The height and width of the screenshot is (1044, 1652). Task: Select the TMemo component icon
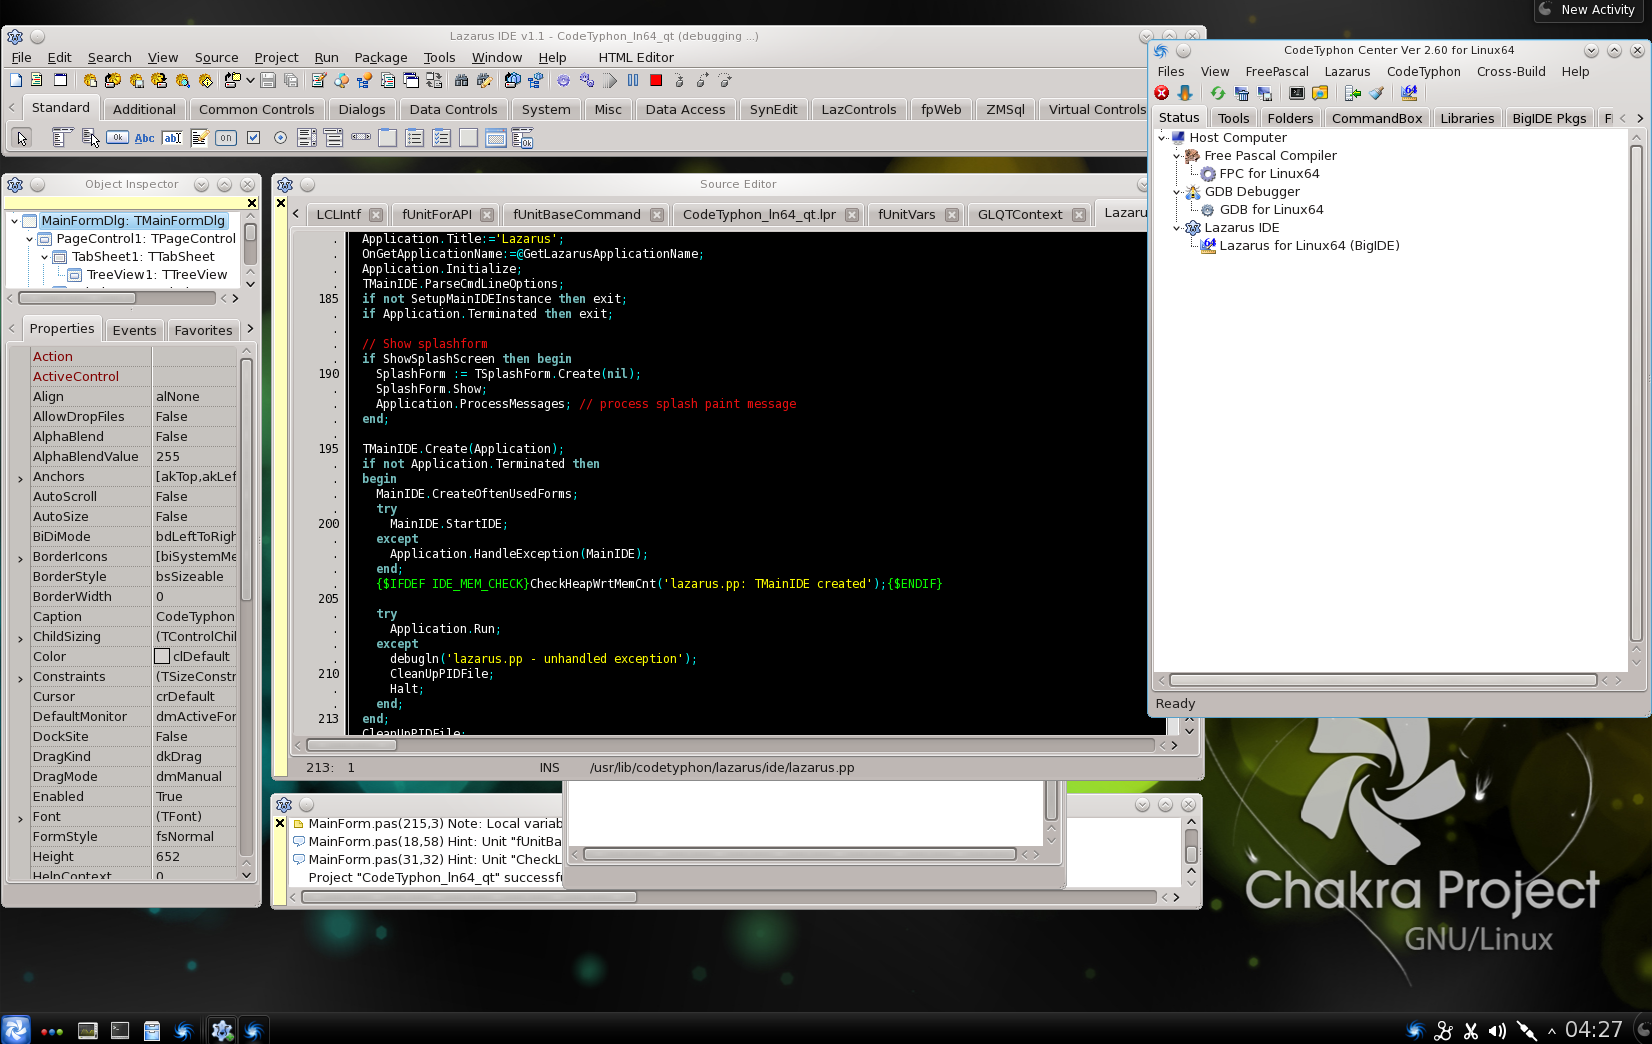pos(199,138)
